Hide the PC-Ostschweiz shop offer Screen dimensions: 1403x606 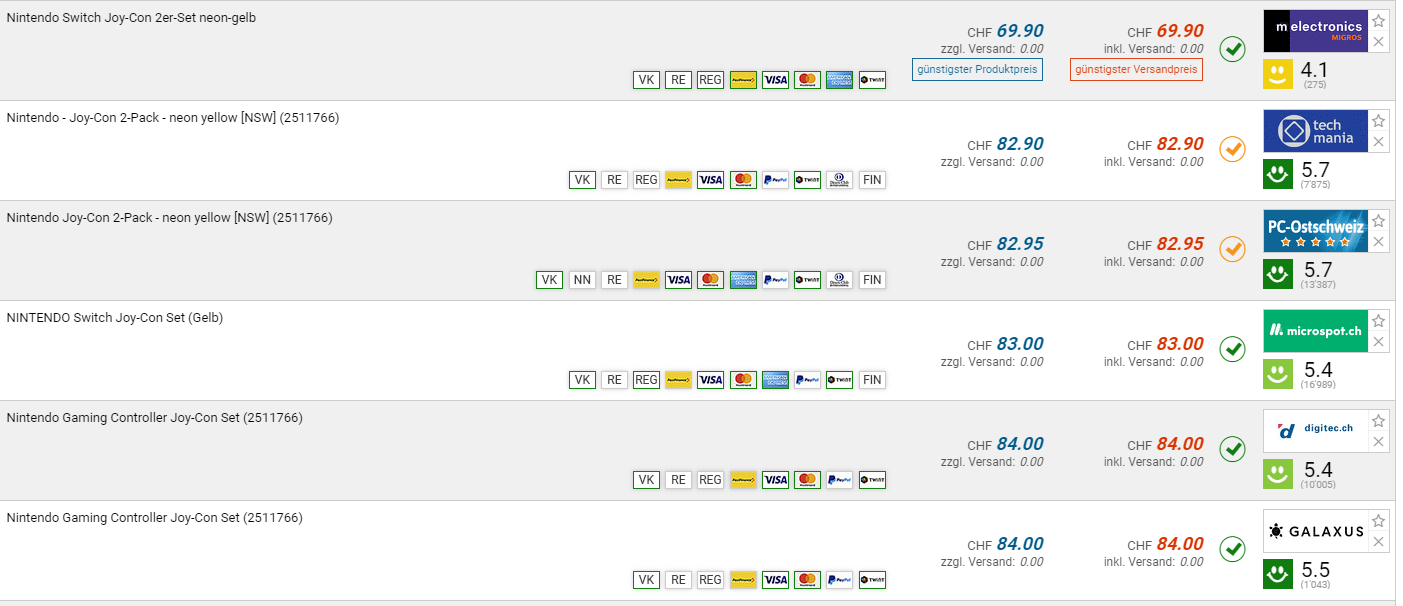1379,242
